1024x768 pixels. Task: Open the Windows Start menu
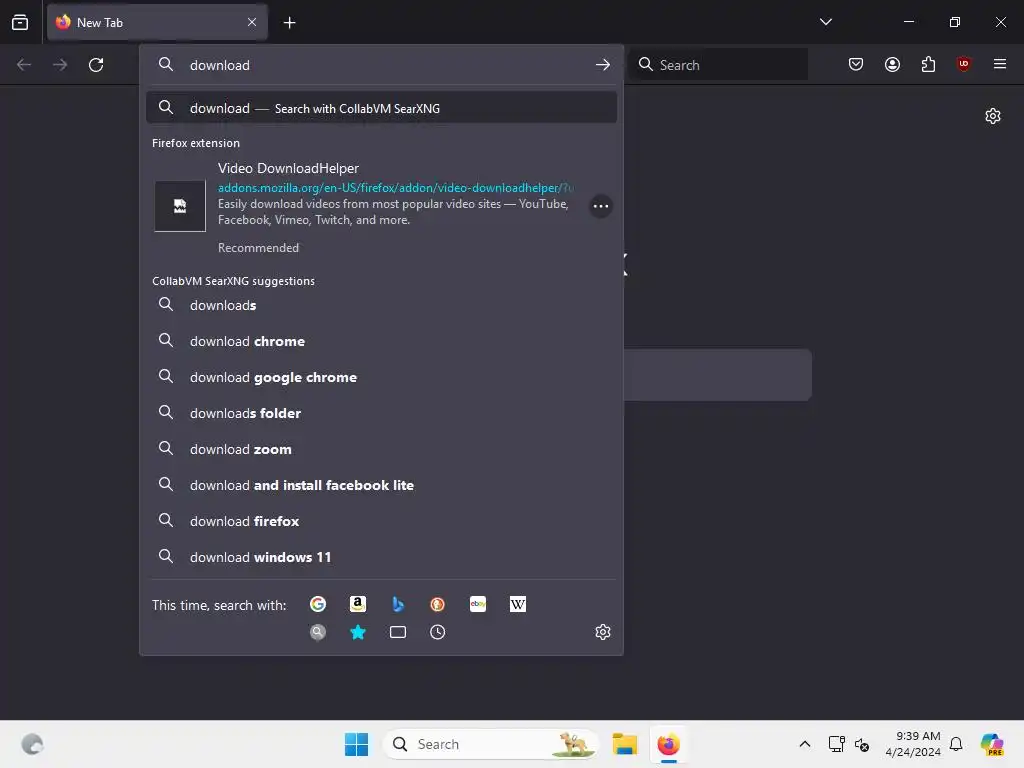357,744
